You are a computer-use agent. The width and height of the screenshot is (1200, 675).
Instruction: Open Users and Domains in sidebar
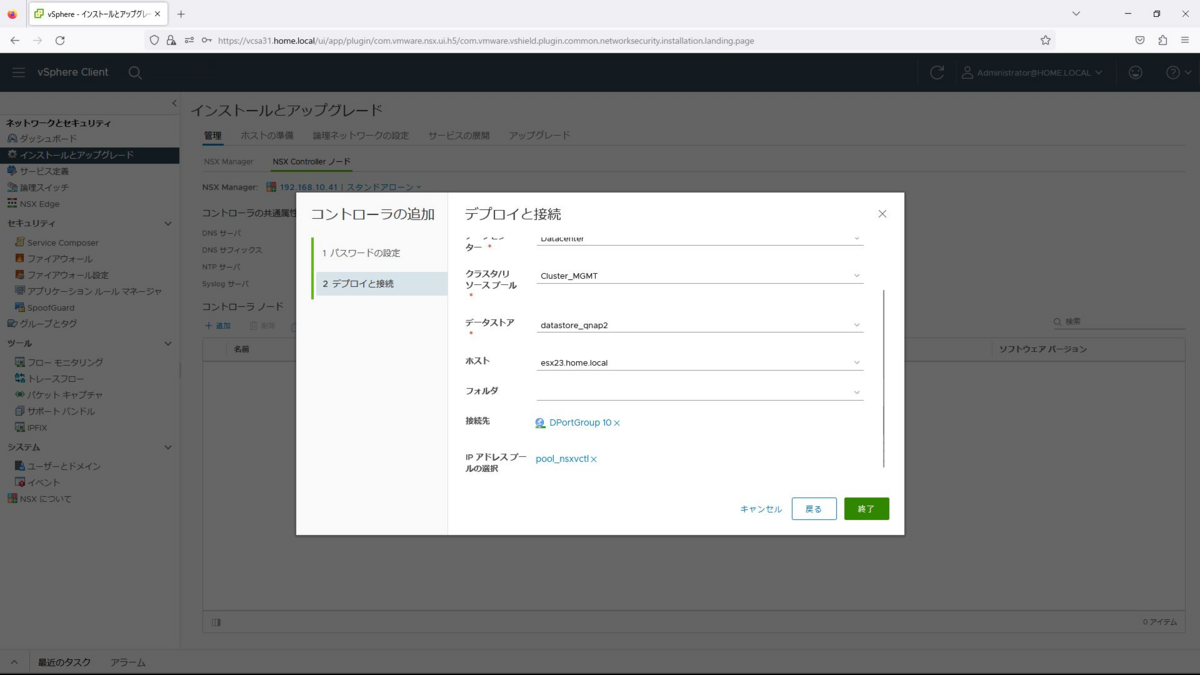point(63,466)
